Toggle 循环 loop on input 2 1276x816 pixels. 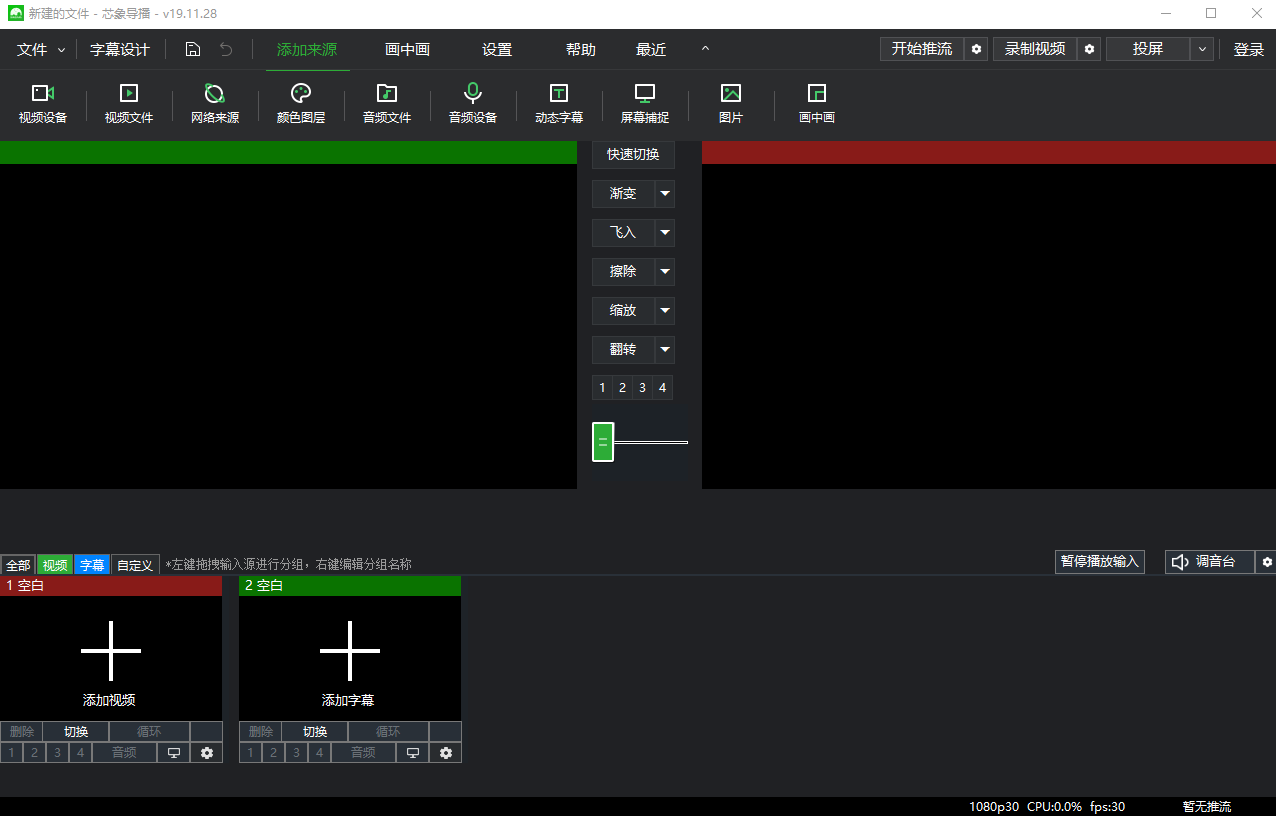[x=388, y=732]
